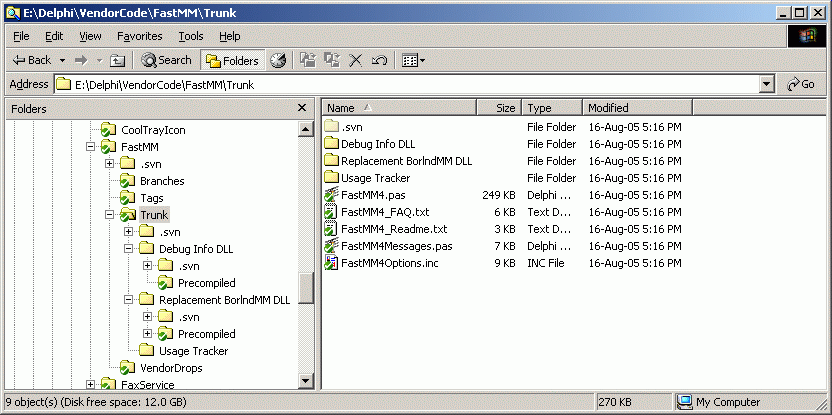Expand .svn node under FastMM
This screenshot has height=415, width=832.
109,164
